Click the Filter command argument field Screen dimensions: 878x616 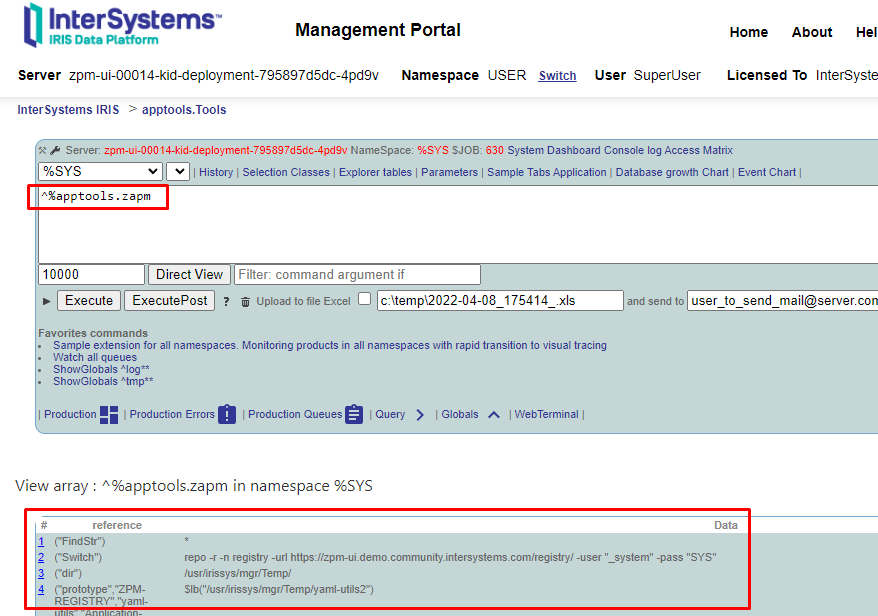(x=357, y=274)
